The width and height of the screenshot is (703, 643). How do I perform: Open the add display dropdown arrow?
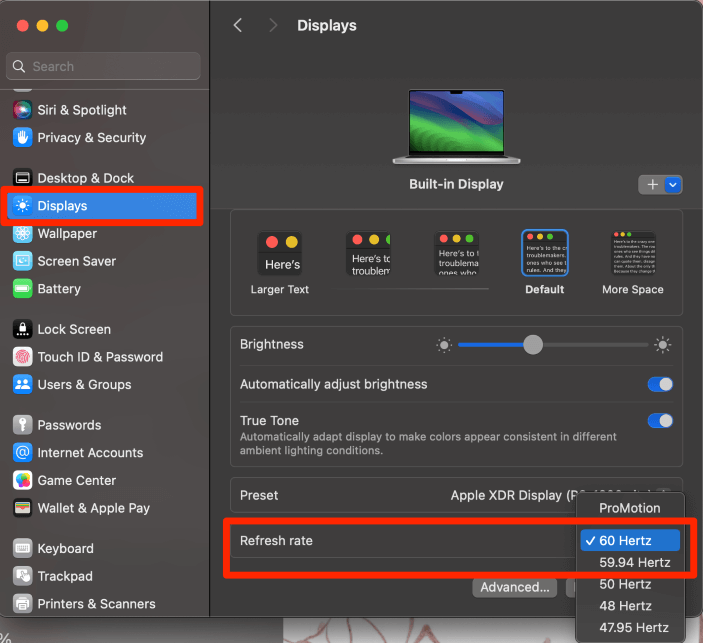click(x=673, y=184)
